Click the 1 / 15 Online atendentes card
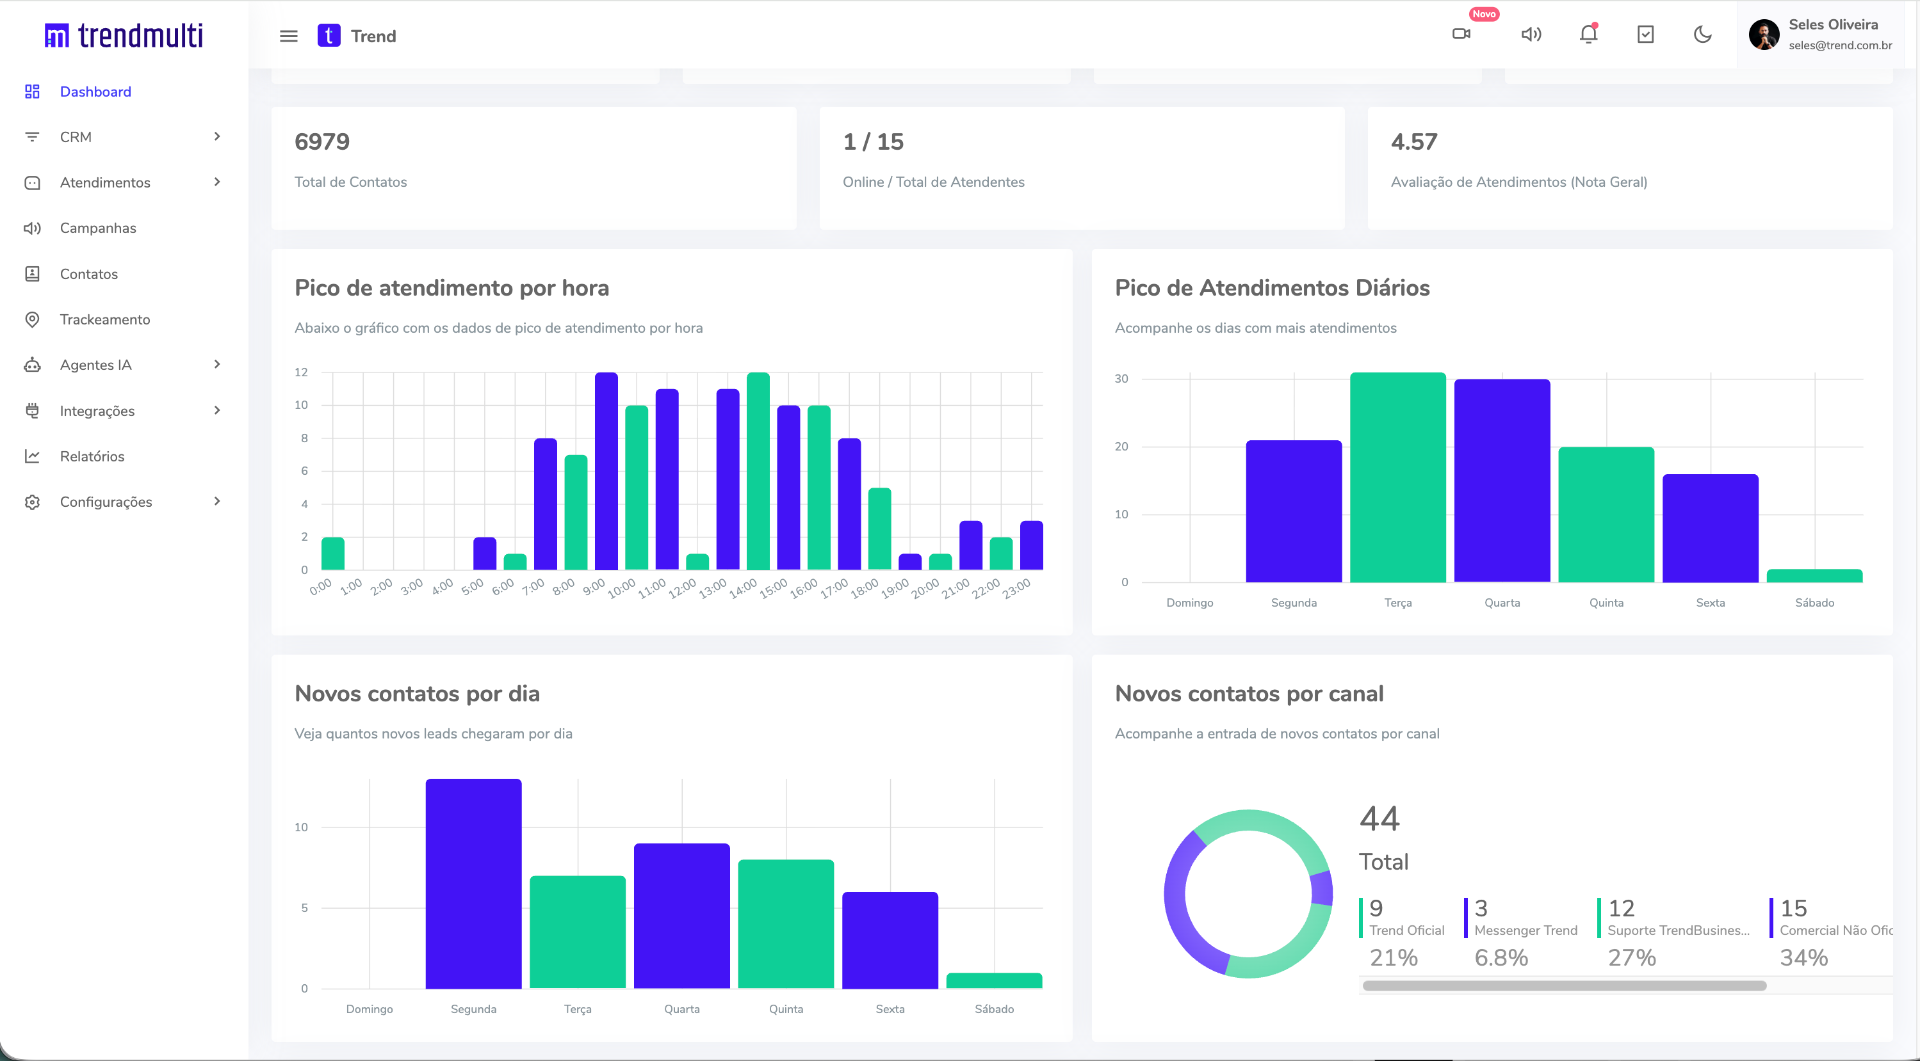Viewport: 1920px width, 1061px height. click(x=1082, y=168)
